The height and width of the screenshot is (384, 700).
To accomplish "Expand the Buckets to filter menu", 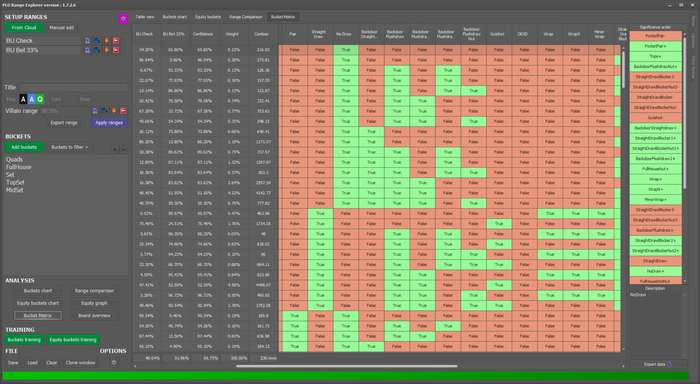I will point(70,147).
